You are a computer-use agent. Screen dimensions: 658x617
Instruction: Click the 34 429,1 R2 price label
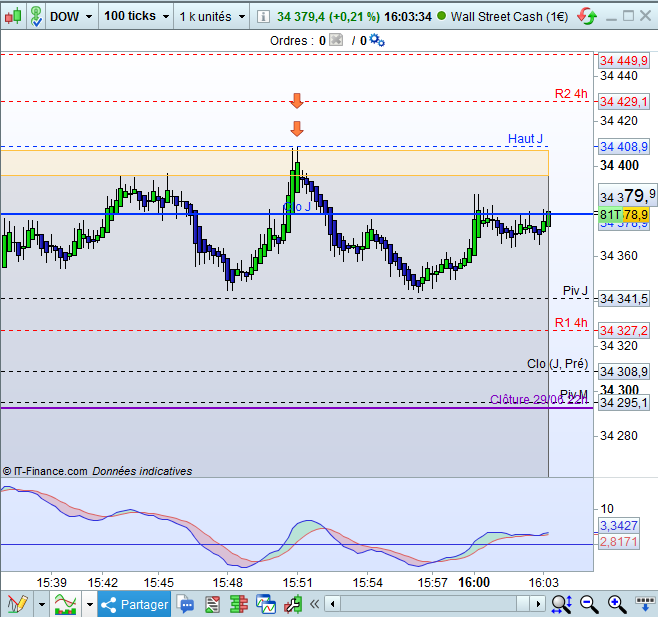click(x=624, y=101)
